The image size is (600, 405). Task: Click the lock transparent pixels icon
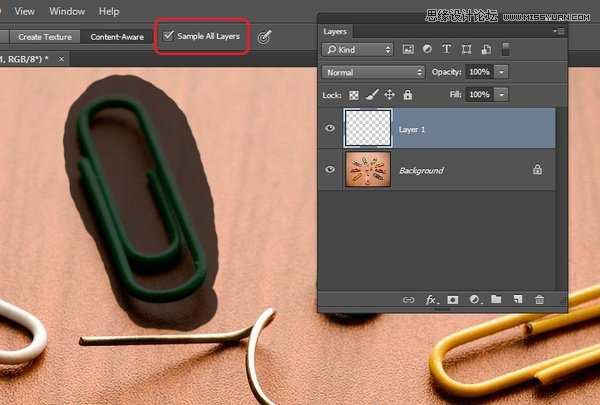point(354,94)
